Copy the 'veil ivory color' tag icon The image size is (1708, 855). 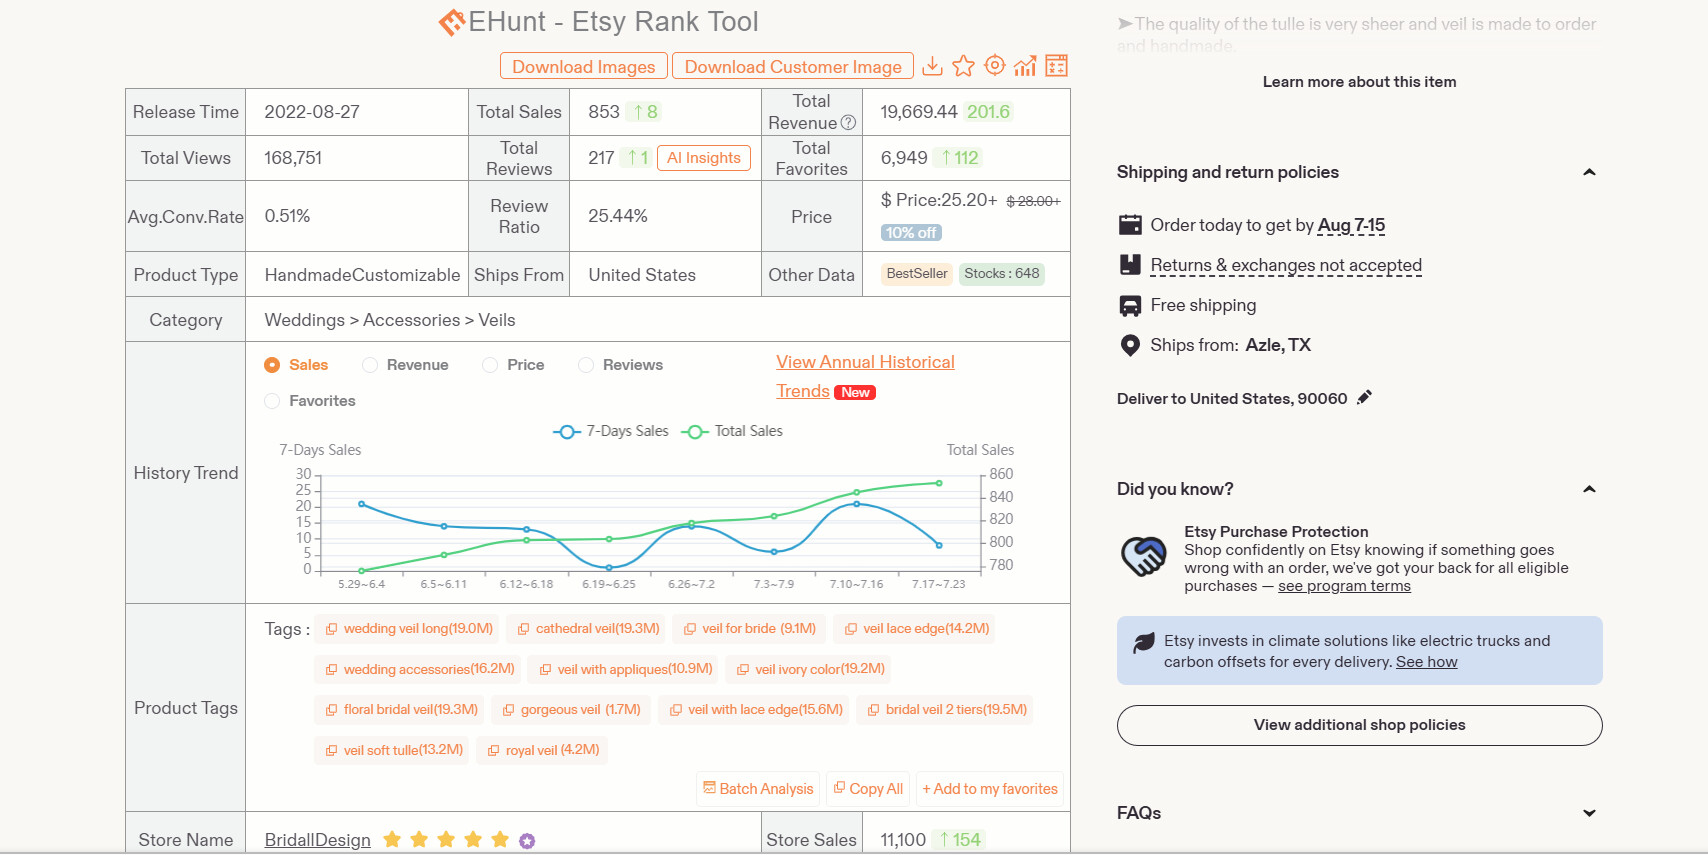click(743, 670)
